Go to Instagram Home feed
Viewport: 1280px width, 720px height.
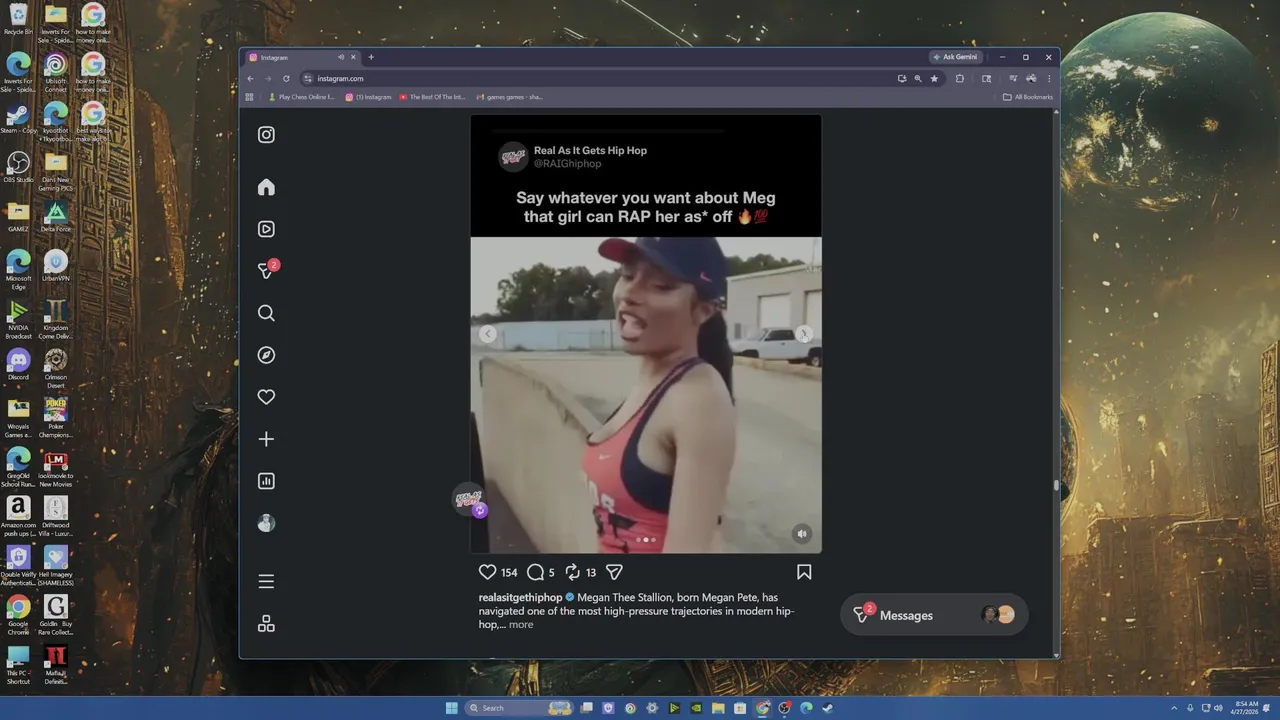tap(266, 187)
